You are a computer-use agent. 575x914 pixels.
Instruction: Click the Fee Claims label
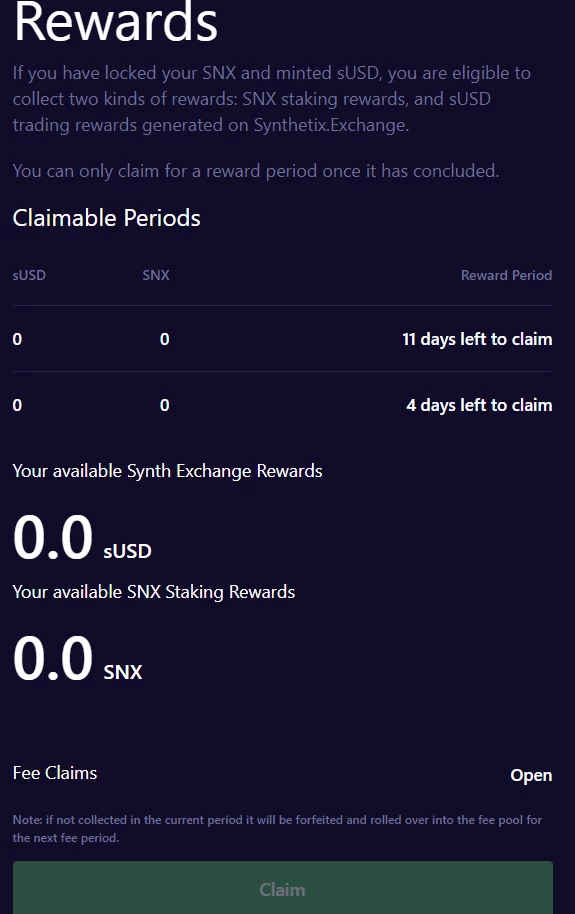coord(55,773)
